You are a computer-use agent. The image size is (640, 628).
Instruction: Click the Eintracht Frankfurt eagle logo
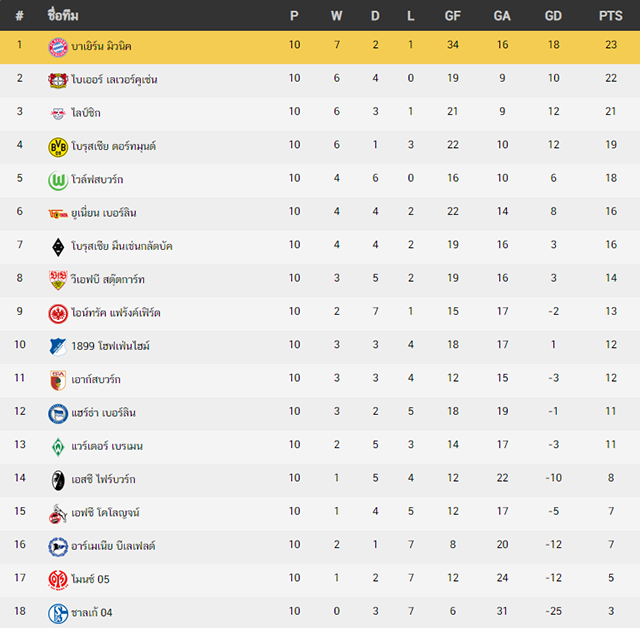[x=58, y=314]
